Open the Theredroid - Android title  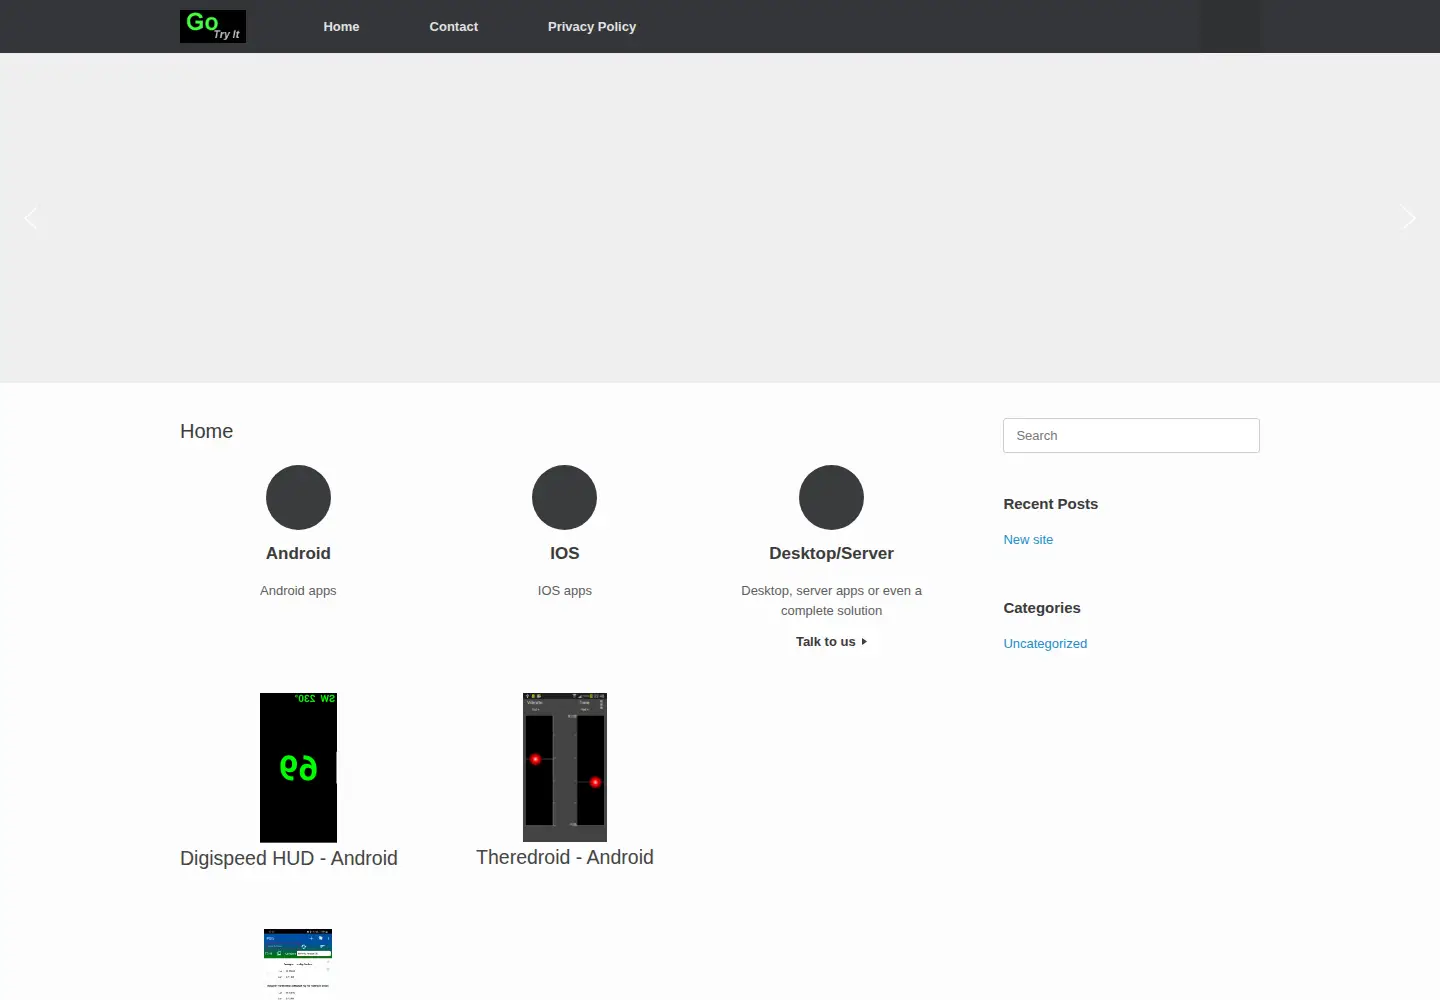[565, 857]
